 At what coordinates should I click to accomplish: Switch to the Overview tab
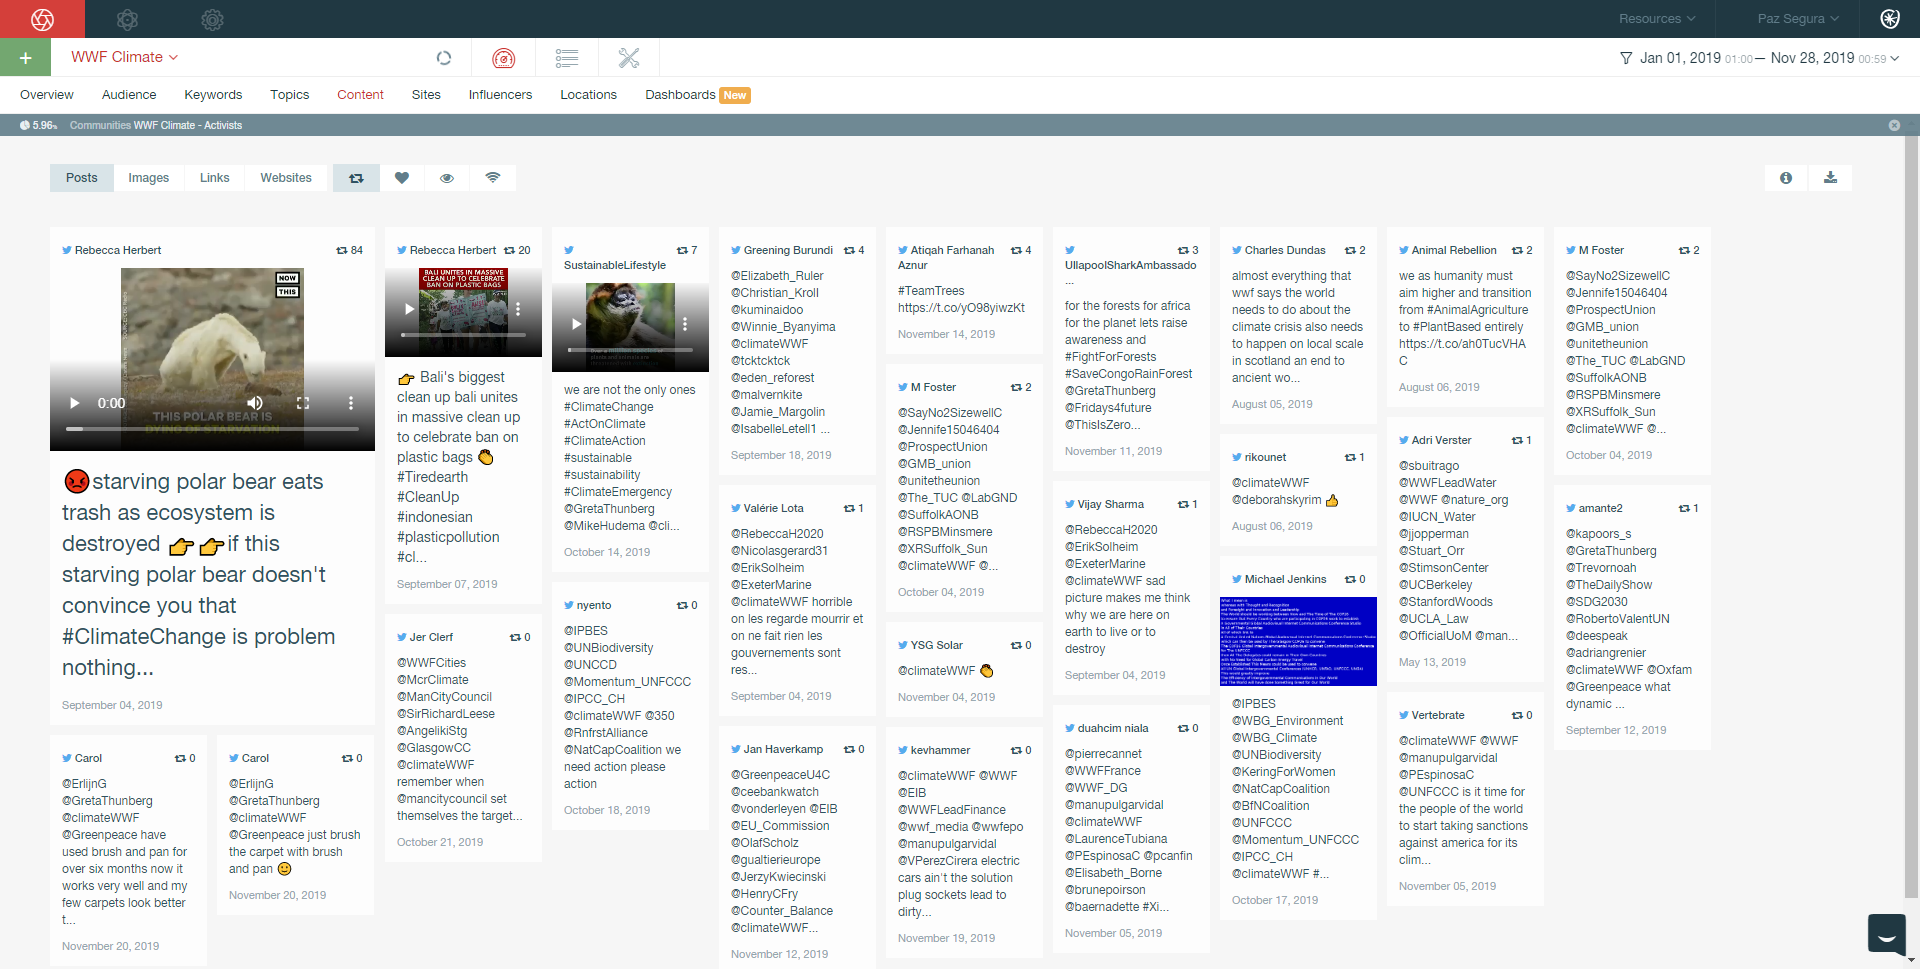tap(47, 95)
